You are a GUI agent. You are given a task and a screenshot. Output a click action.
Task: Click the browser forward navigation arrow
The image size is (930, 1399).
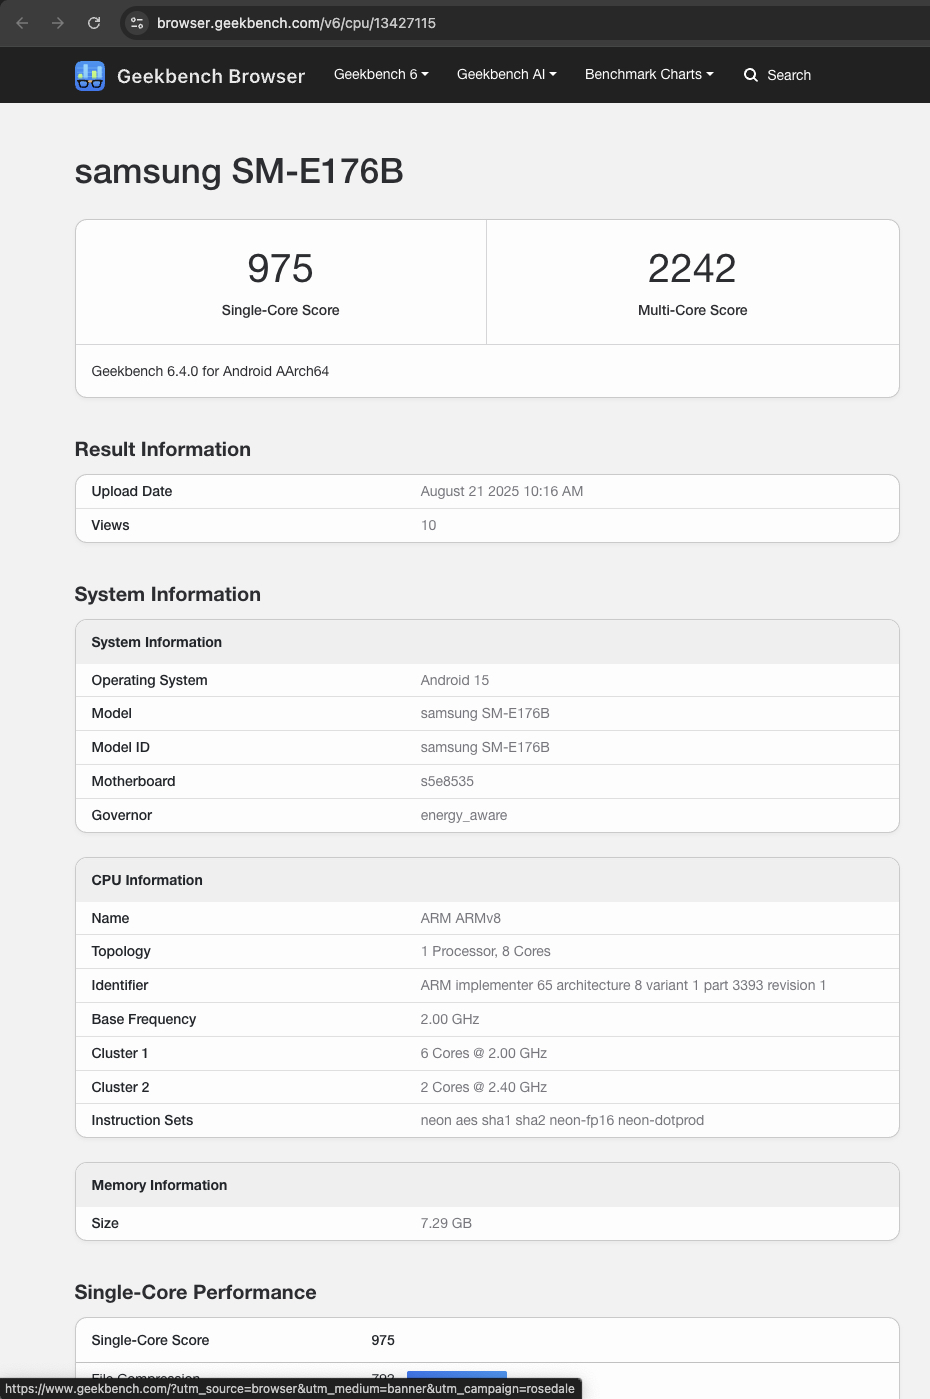[x=57, y=22]
